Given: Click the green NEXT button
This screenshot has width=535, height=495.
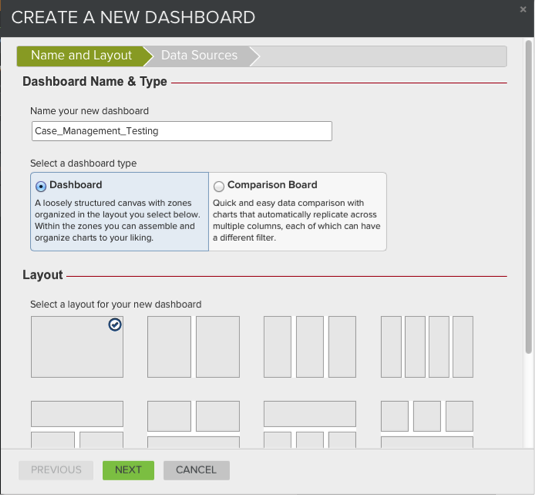Looking at the screenshot, I should point(128,470).
